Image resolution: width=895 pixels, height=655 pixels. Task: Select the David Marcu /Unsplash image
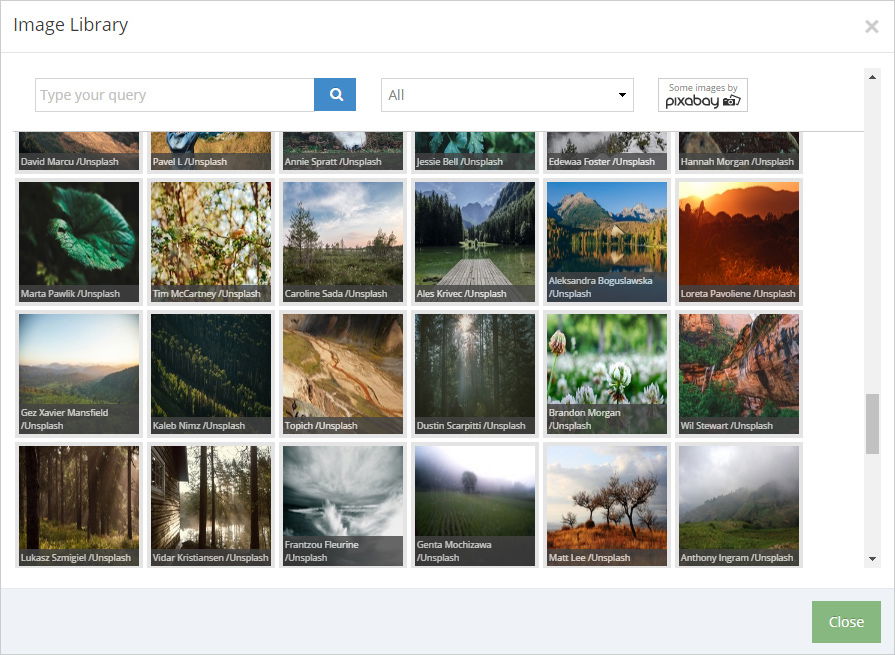coord(79,151)
